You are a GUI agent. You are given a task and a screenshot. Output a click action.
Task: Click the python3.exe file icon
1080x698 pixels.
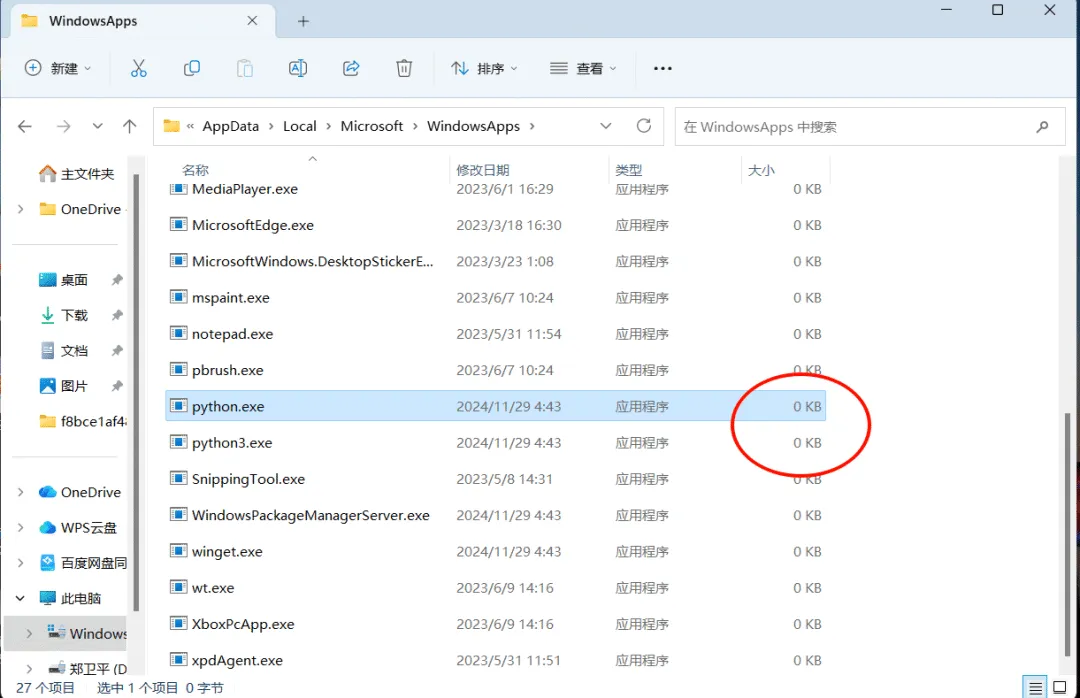pos(178,442)
